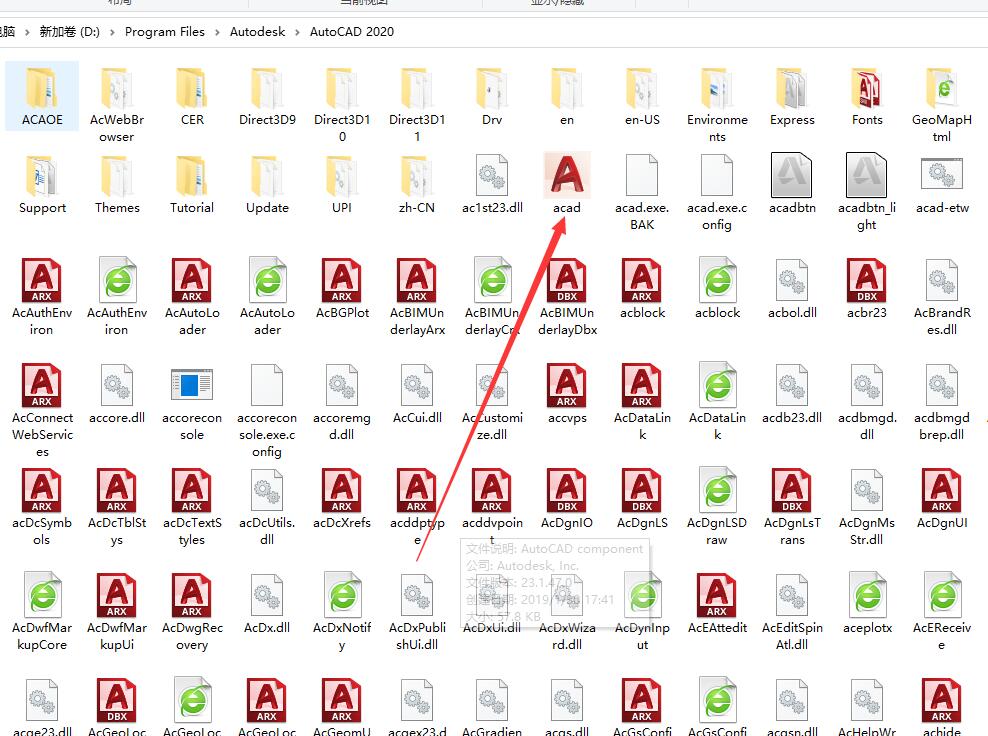Screen dimensions: 988x736
Task: Click the acadbtn_light file icon
Action: click(x=867, y=175)
